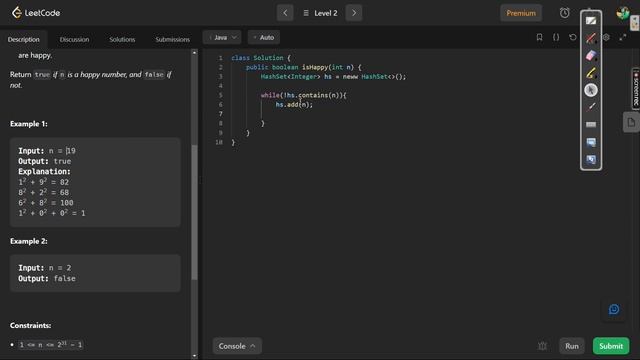Click the 'hs.add(n);' code line
Screen dimensions: 640x360
294,105
